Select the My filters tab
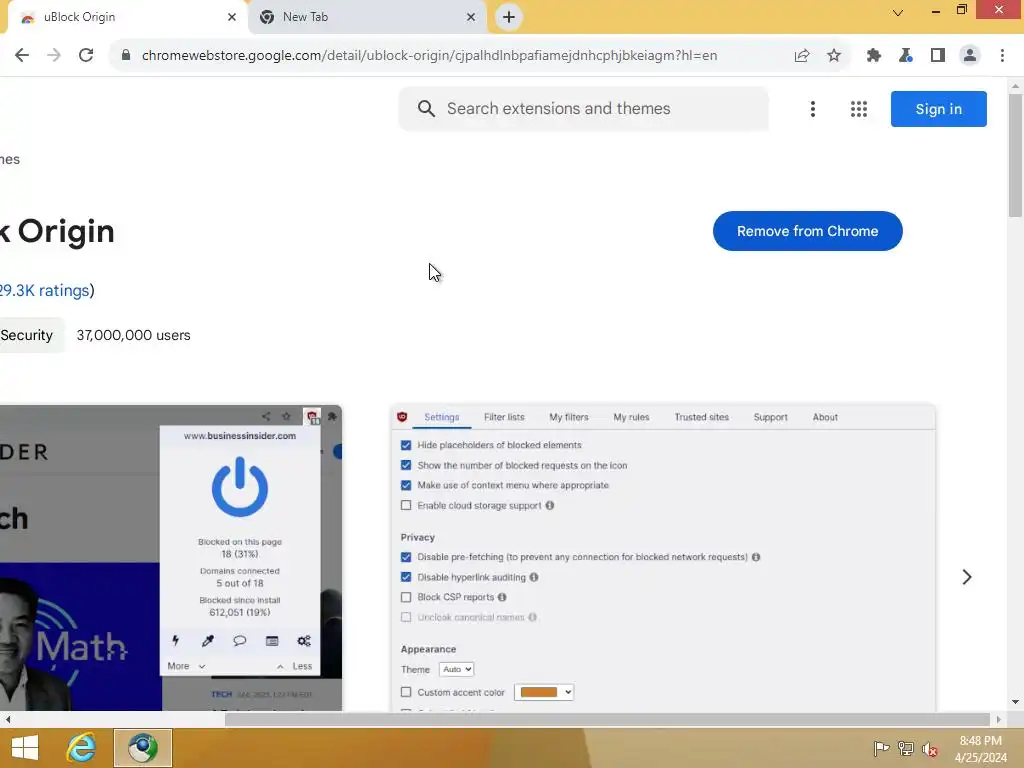Viewport: 1024px width, 768px height. point(568,417)
